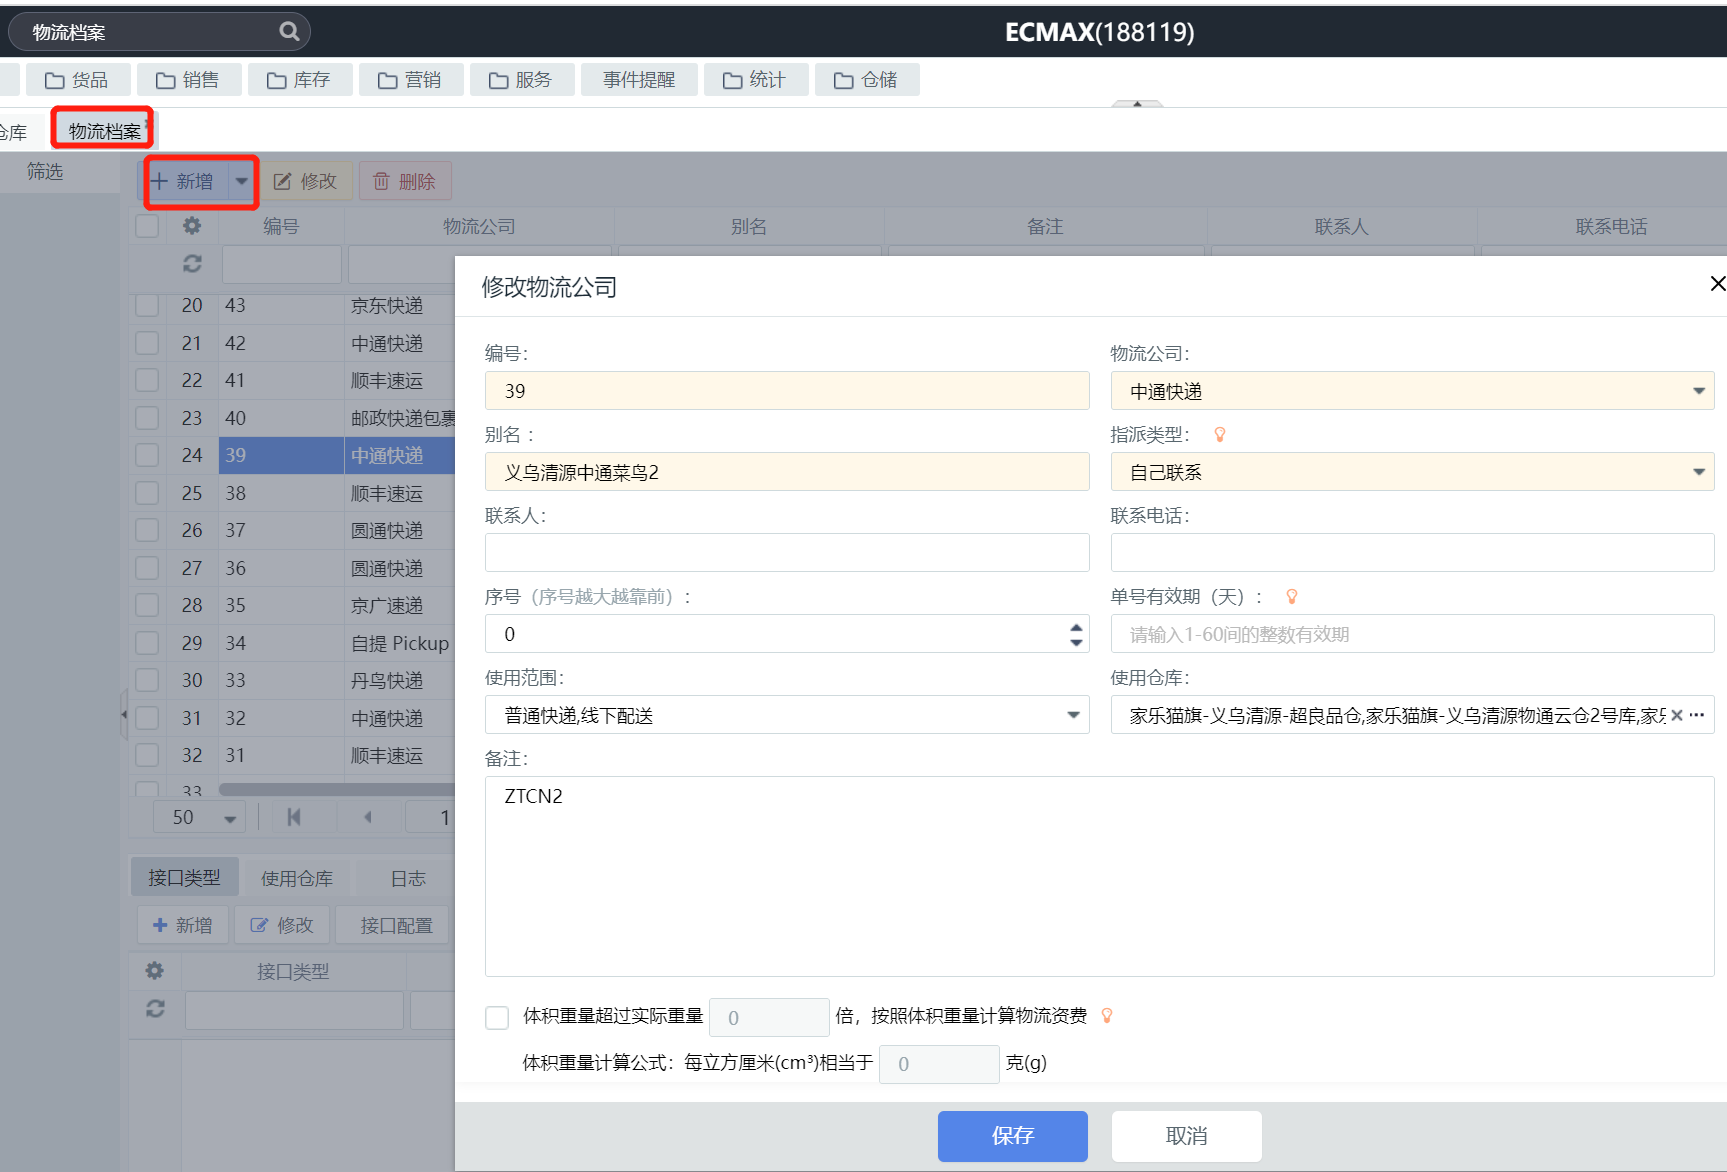This screenshot has width=1727, height=1172.
Task: Increase the 序号 value with up arrow
Action: (x=1076, y=627)
